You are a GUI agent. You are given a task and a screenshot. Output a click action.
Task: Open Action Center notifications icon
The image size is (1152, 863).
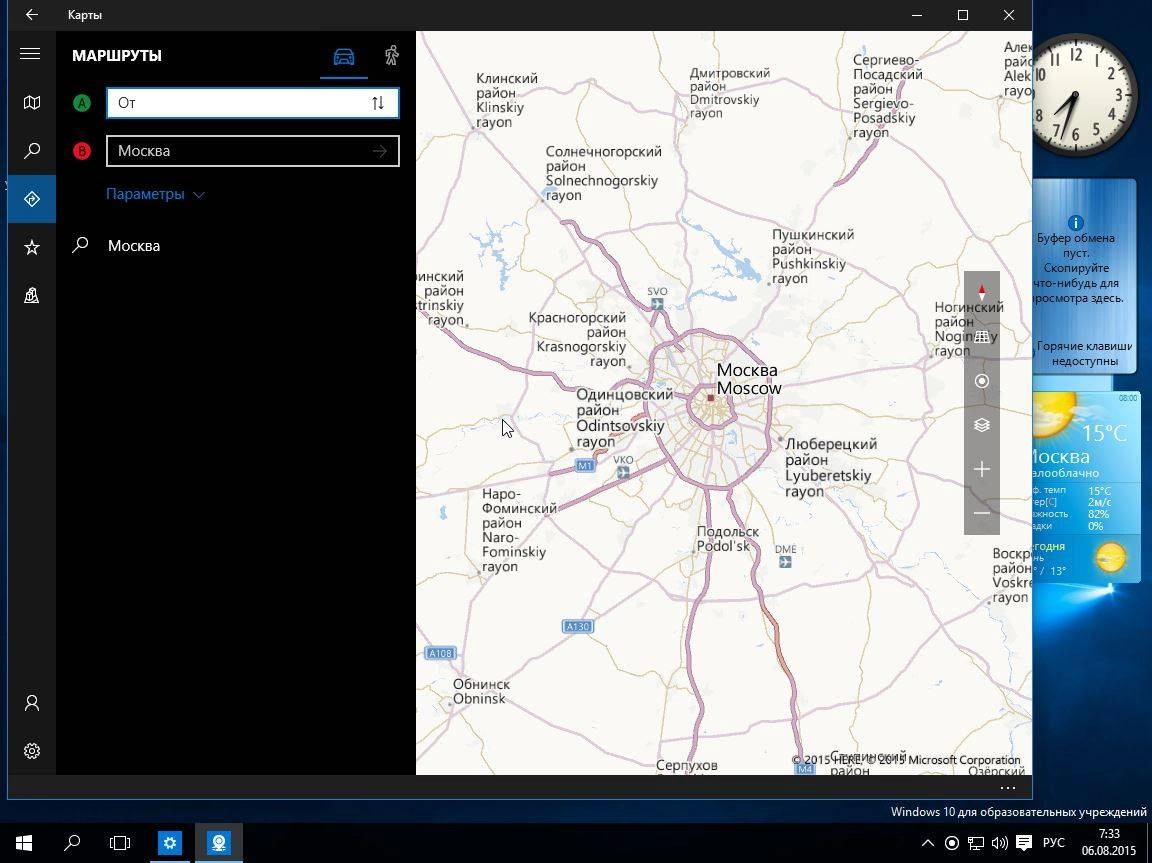click(1023, 843)
